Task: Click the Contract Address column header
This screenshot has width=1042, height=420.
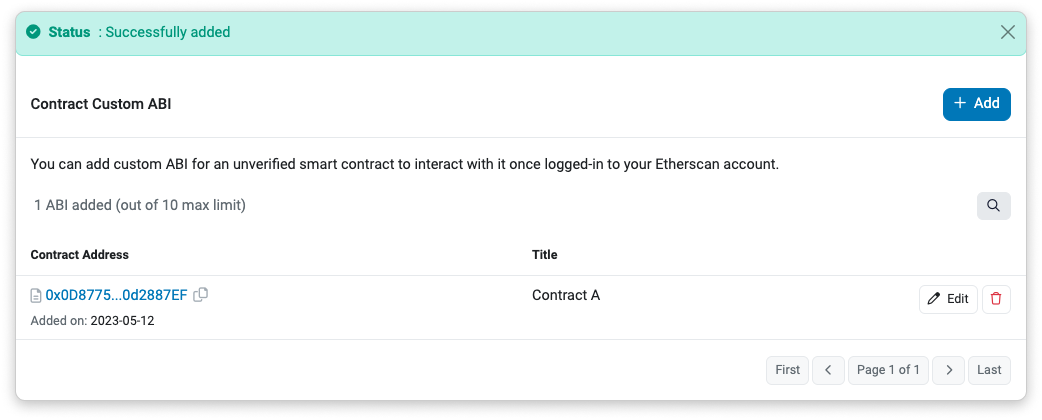Action: point(80,255)
